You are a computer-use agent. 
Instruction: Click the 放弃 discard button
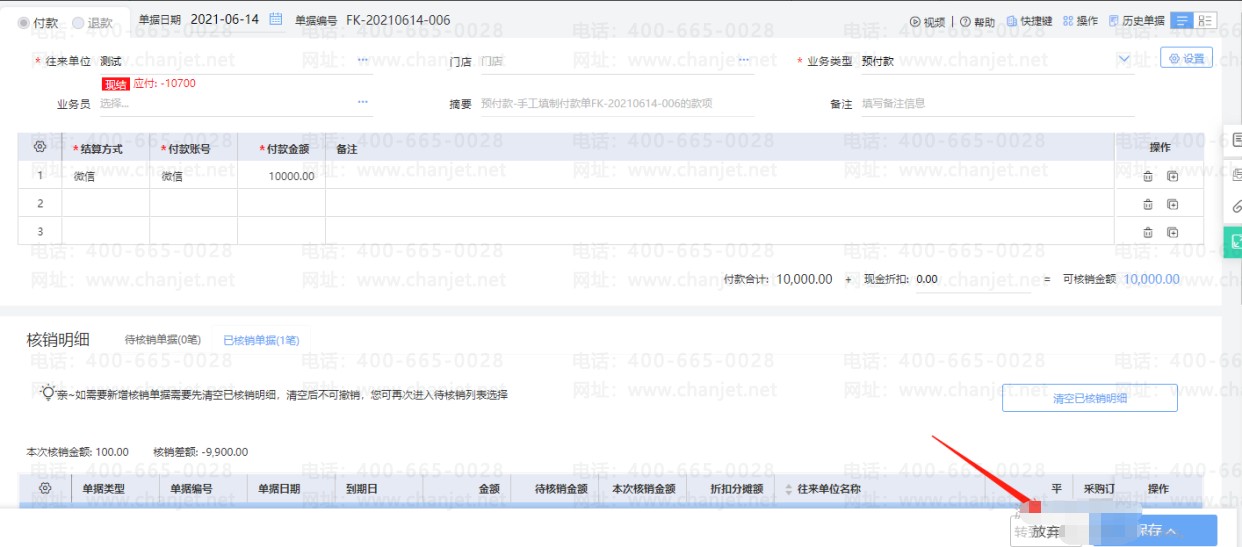[1047, 532]
